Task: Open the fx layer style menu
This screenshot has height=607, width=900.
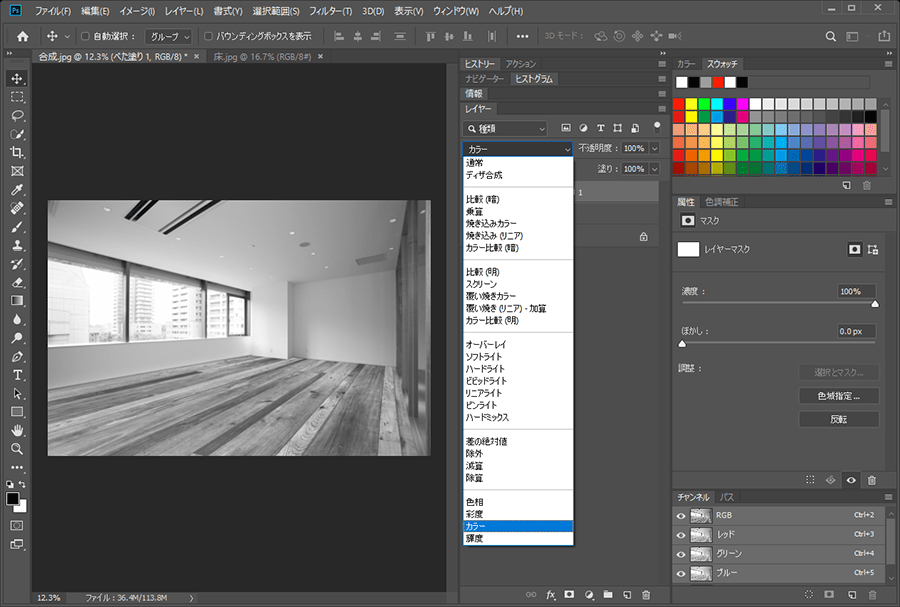Action: (550, 595)
